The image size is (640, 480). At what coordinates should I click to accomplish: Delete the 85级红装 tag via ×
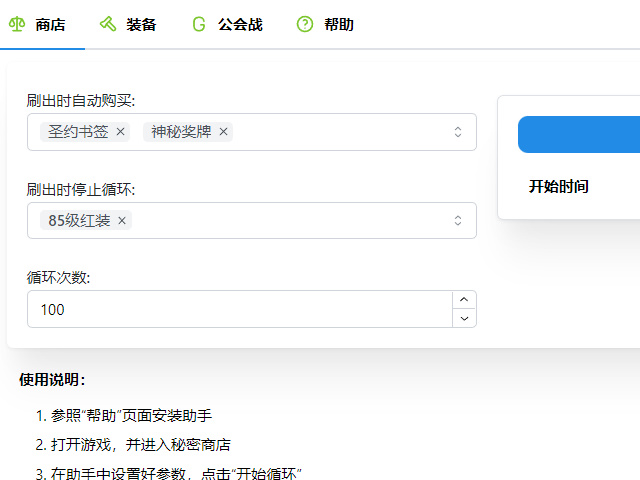(x=122, y=221)
